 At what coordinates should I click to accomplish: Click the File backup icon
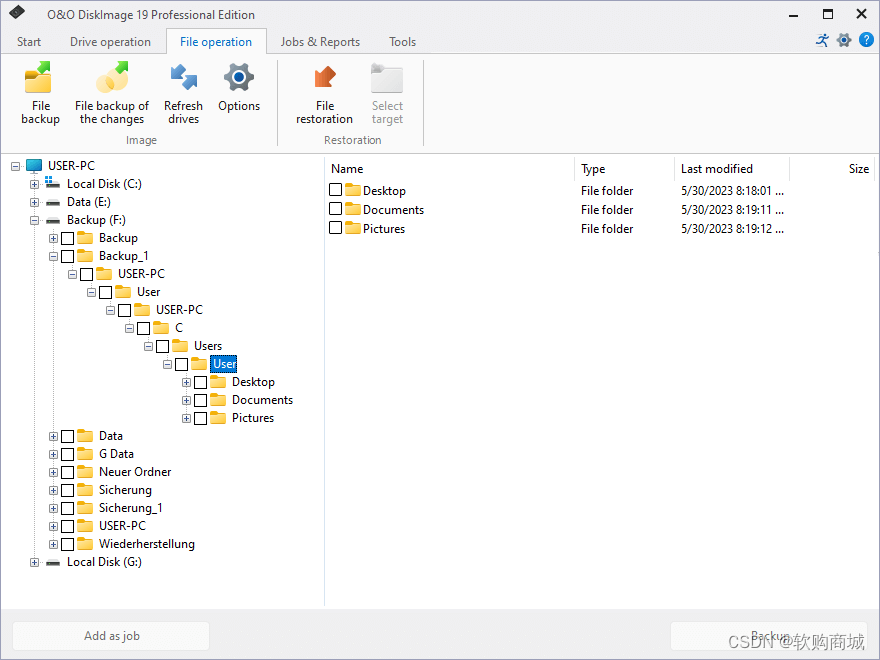pos(38,77)
